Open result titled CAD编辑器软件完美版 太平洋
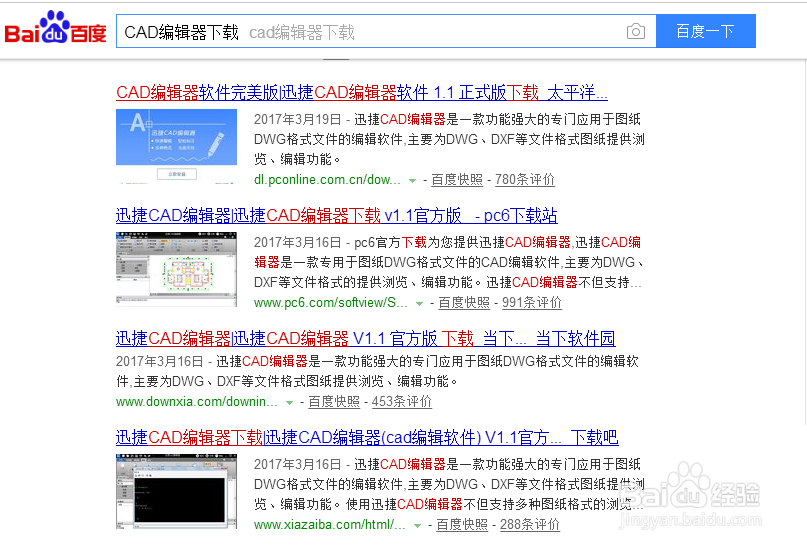Viewport: 807px width, 548px height. point(362,93)
